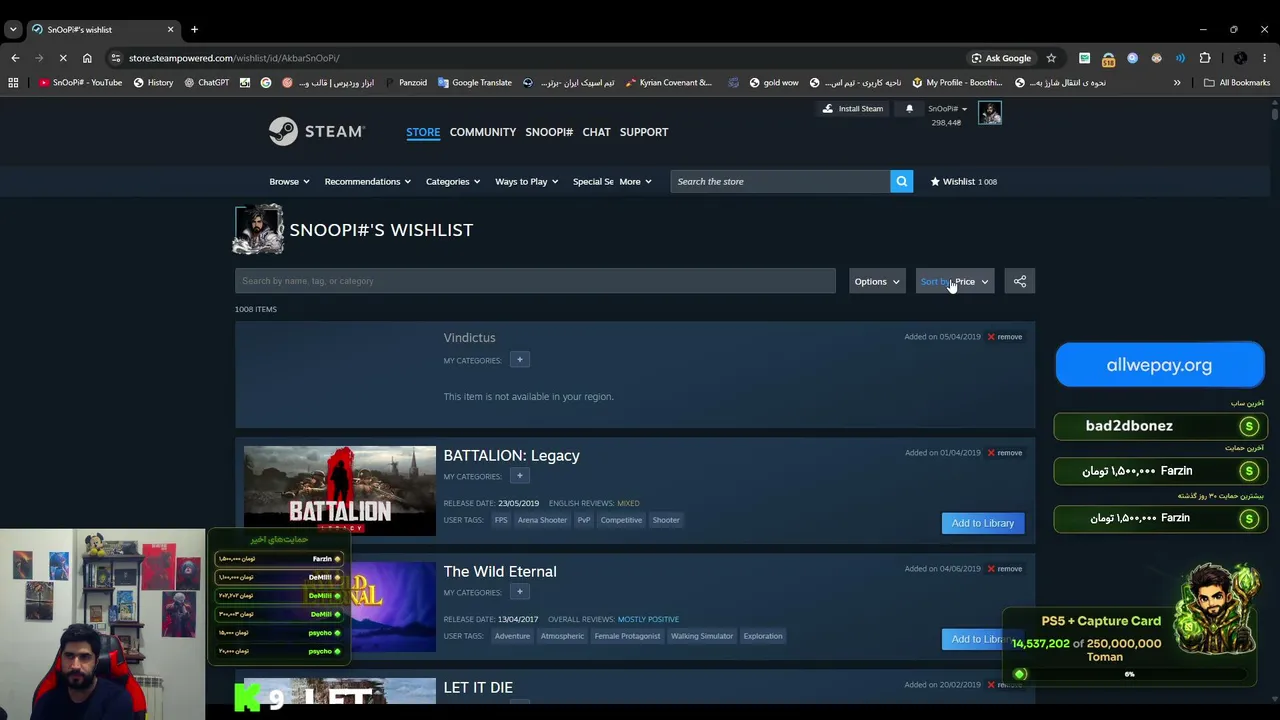The height and width of the screenshot is (720, 1280).
Task: Expand the Categories dropdown
Action: point(453,182)
